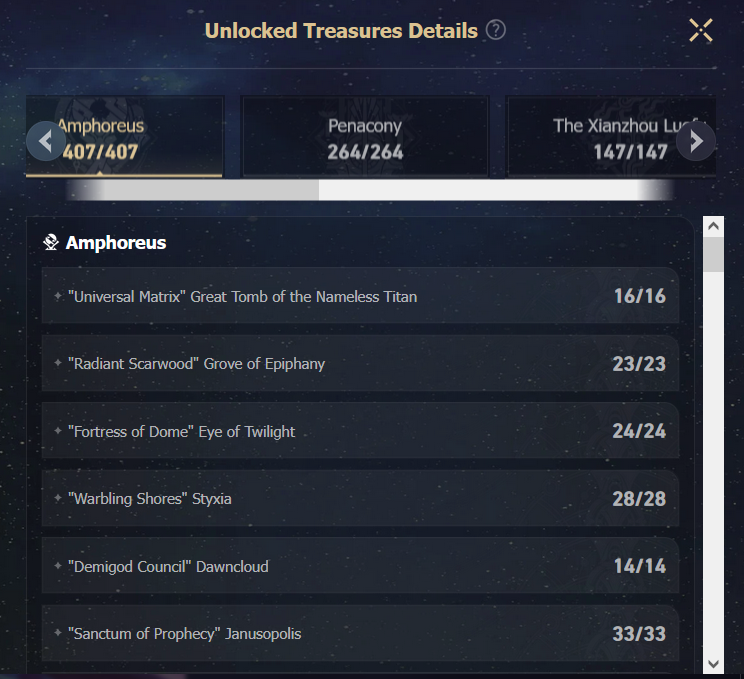The width and height of the screenshot is (744, 679).
Task: Expand "Demigod Council" Dawncloud entry
Action: (x=360, y=566)
